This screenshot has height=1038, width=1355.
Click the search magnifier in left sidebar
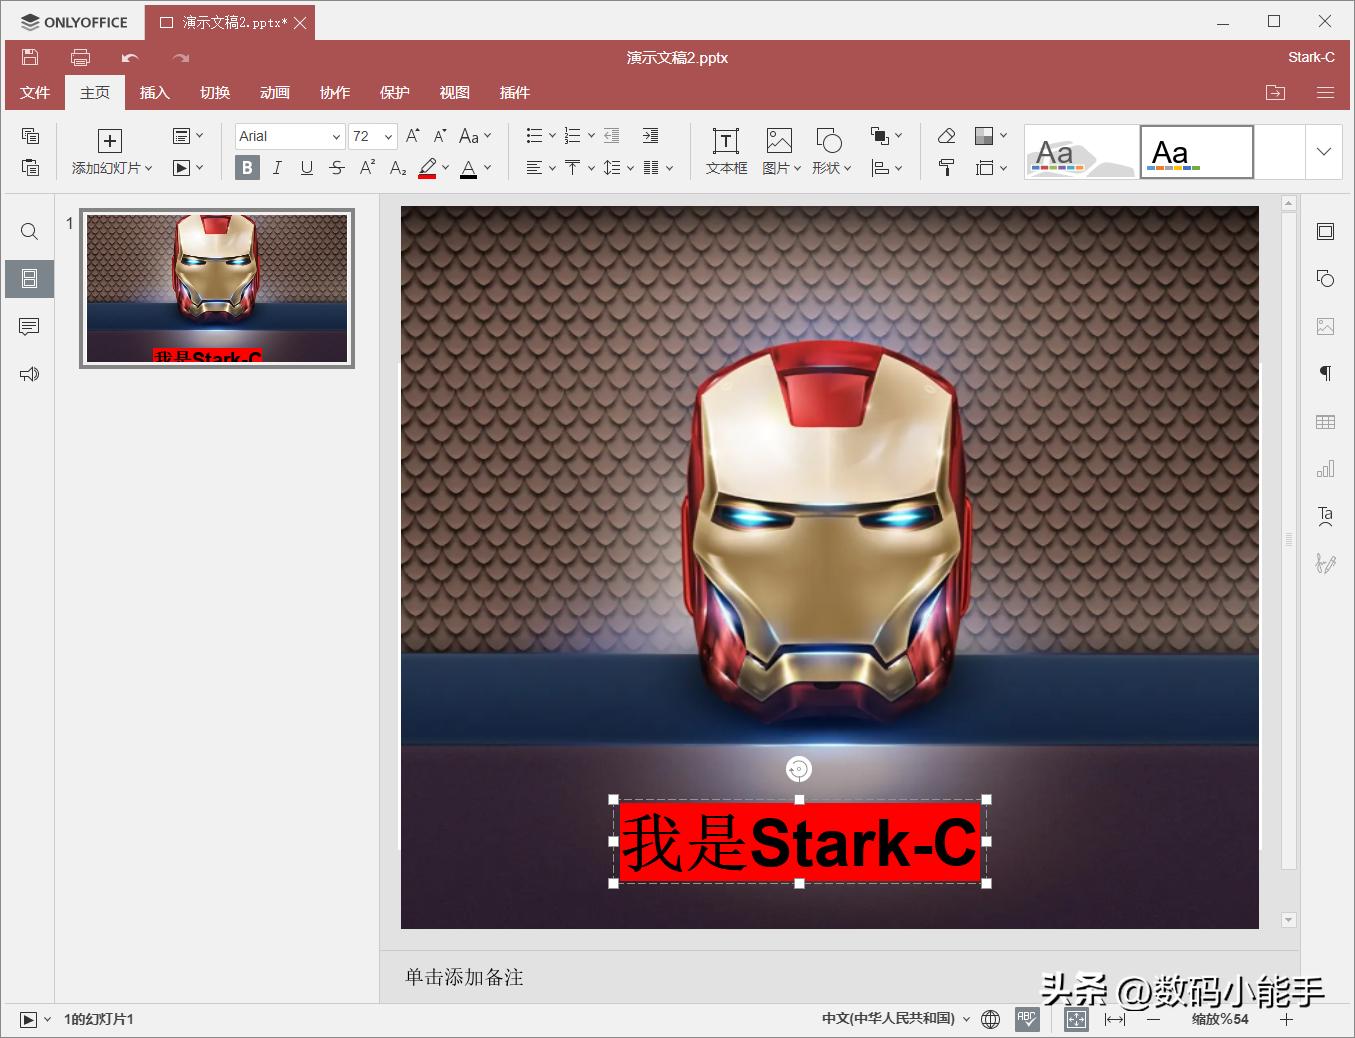click(29, 232)
